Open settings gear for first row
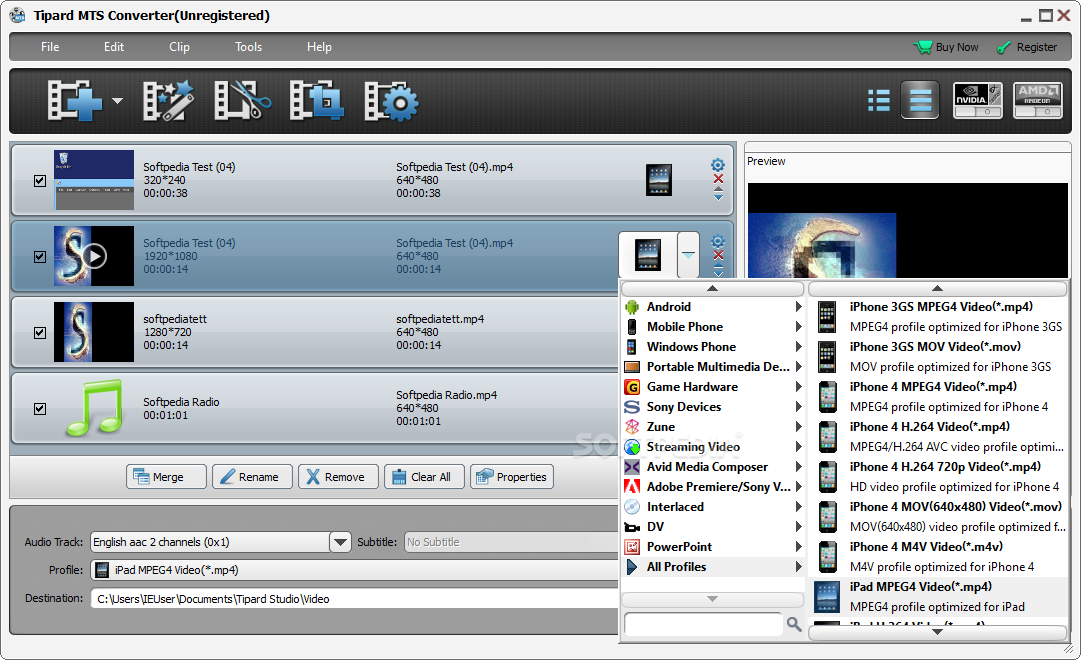This screenshot has width=1081, height=660. tap(718, 165)
